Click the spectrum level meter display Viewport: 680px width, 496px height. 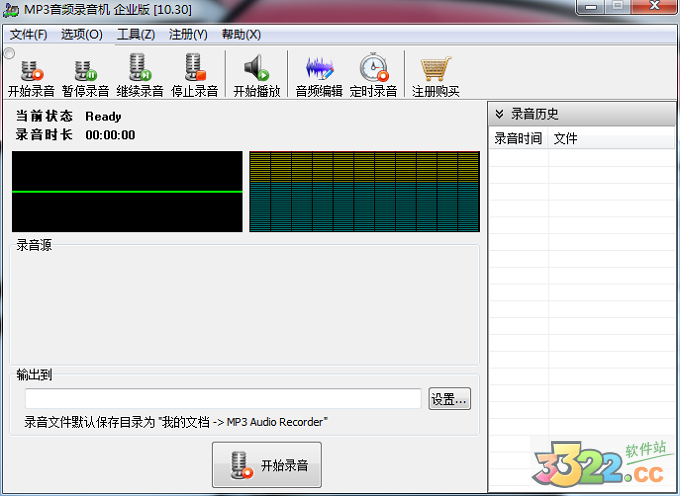(x=364, y=191)
